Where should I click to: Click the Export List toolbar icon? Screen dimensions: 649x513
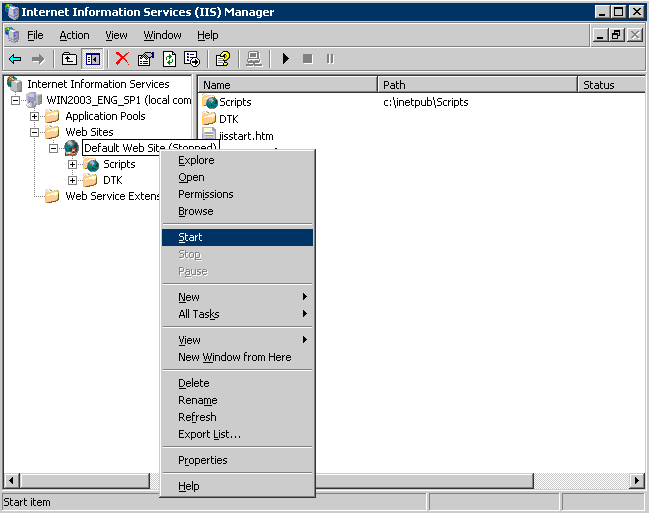192,59
